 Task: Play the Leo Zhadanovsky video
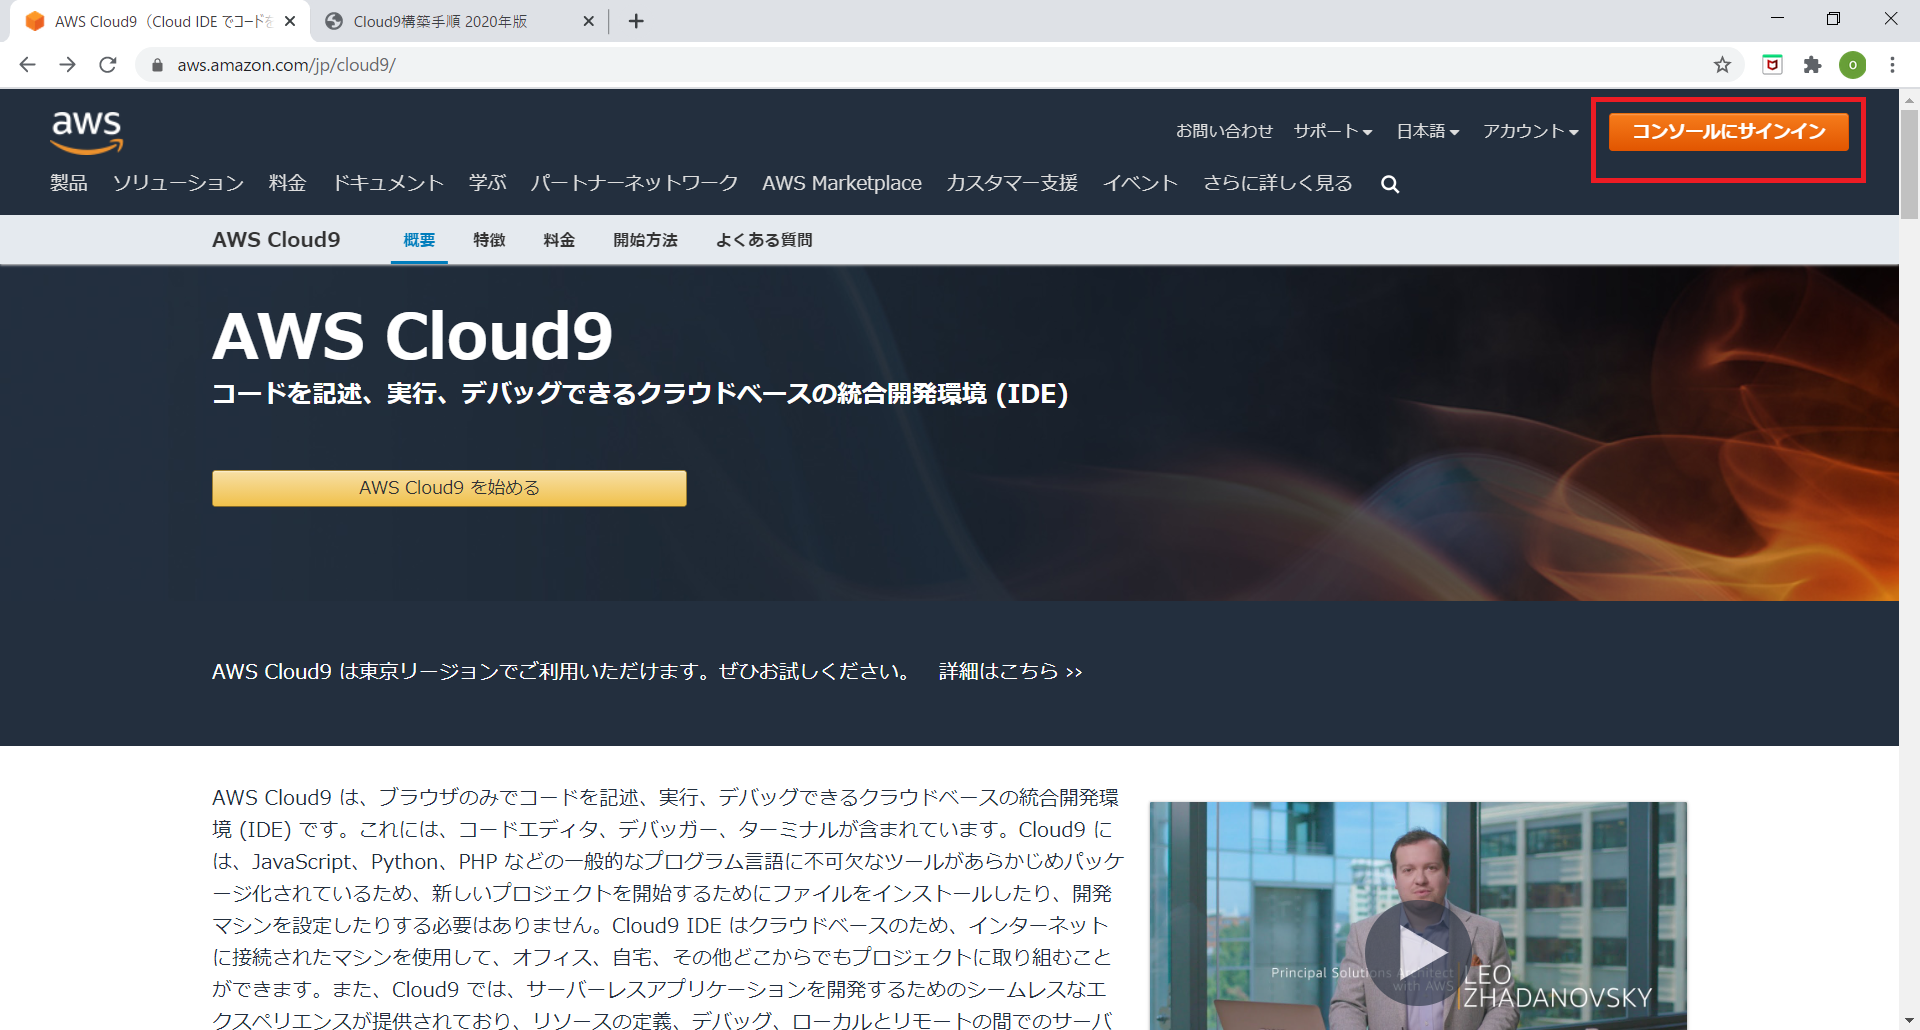coord(1417,953)
